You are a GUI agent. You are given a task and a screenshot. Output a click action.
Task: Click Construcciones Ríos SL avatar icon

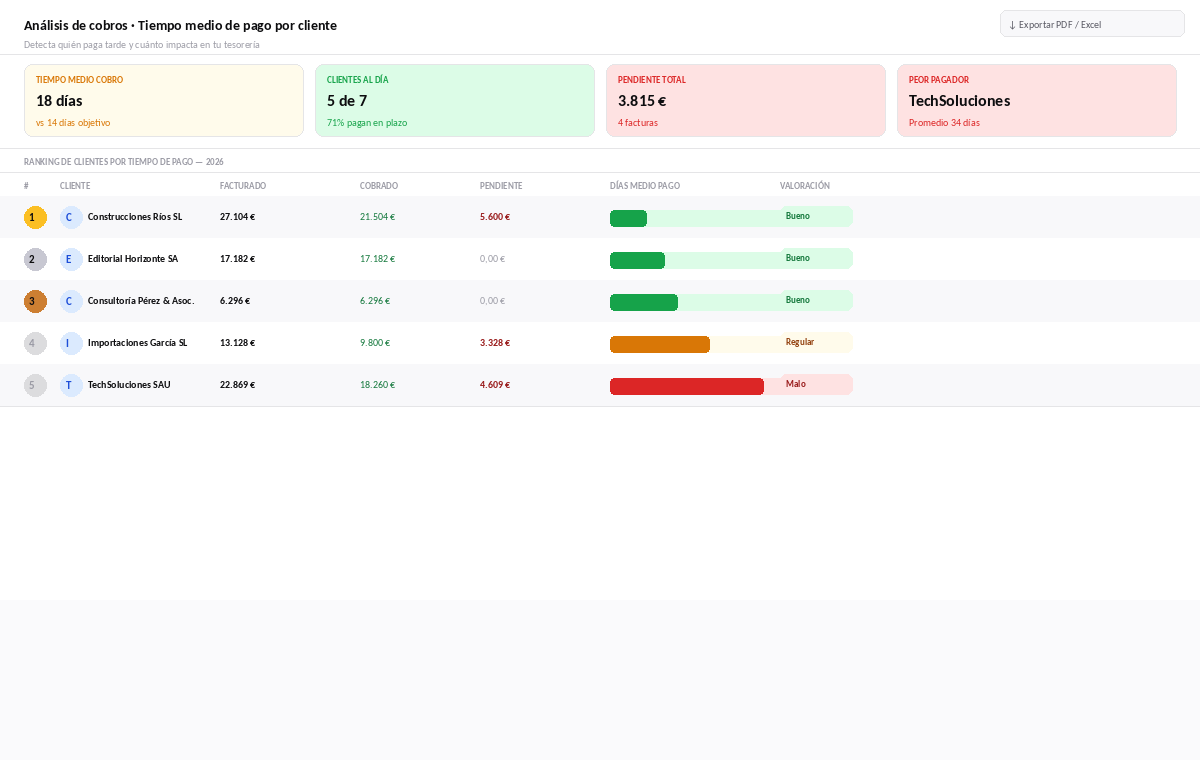71,217
